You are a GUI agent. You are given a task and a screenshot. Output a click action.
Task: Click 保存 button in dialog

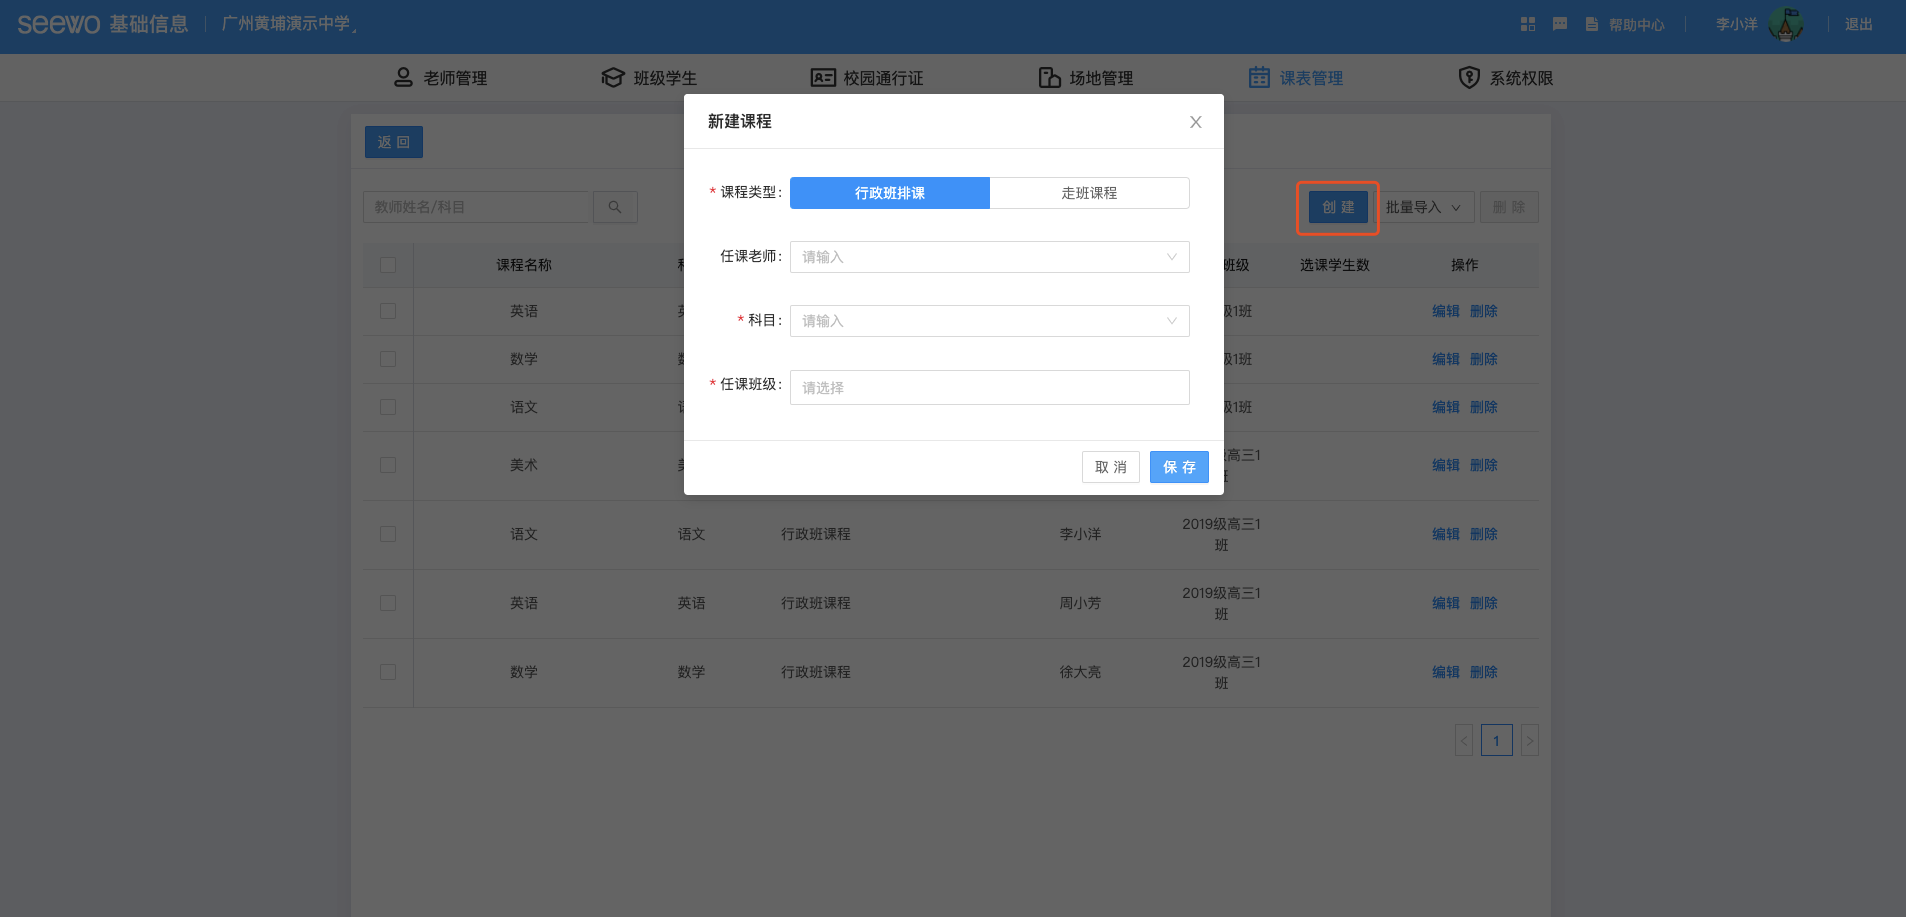pyautogui.click(x=1179, y=467)
